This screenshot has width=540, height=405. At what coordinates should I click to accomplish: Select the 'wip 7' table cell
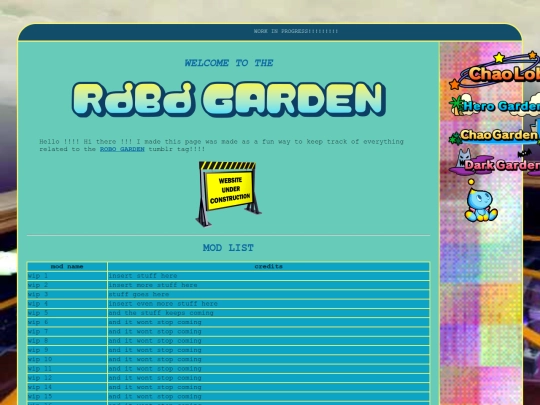pos(67,332)
